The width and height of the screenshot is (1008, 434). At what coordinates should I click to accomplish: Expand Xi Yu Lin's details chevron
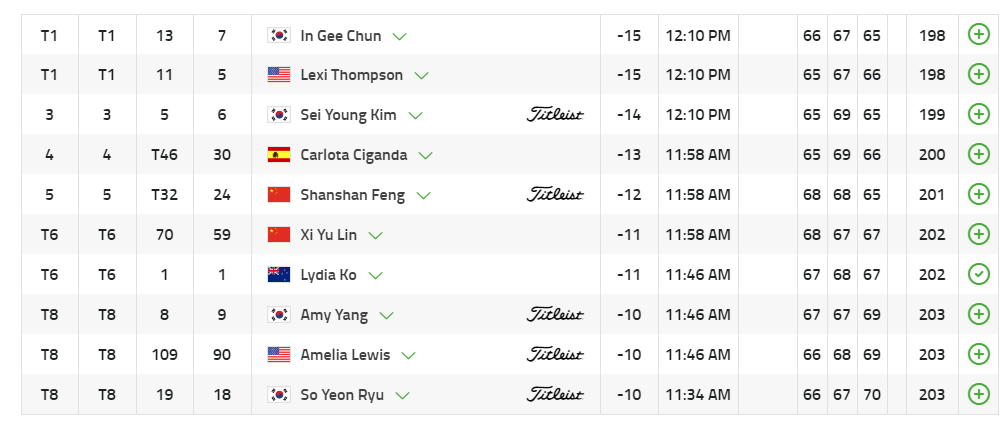tap(376, 236)
